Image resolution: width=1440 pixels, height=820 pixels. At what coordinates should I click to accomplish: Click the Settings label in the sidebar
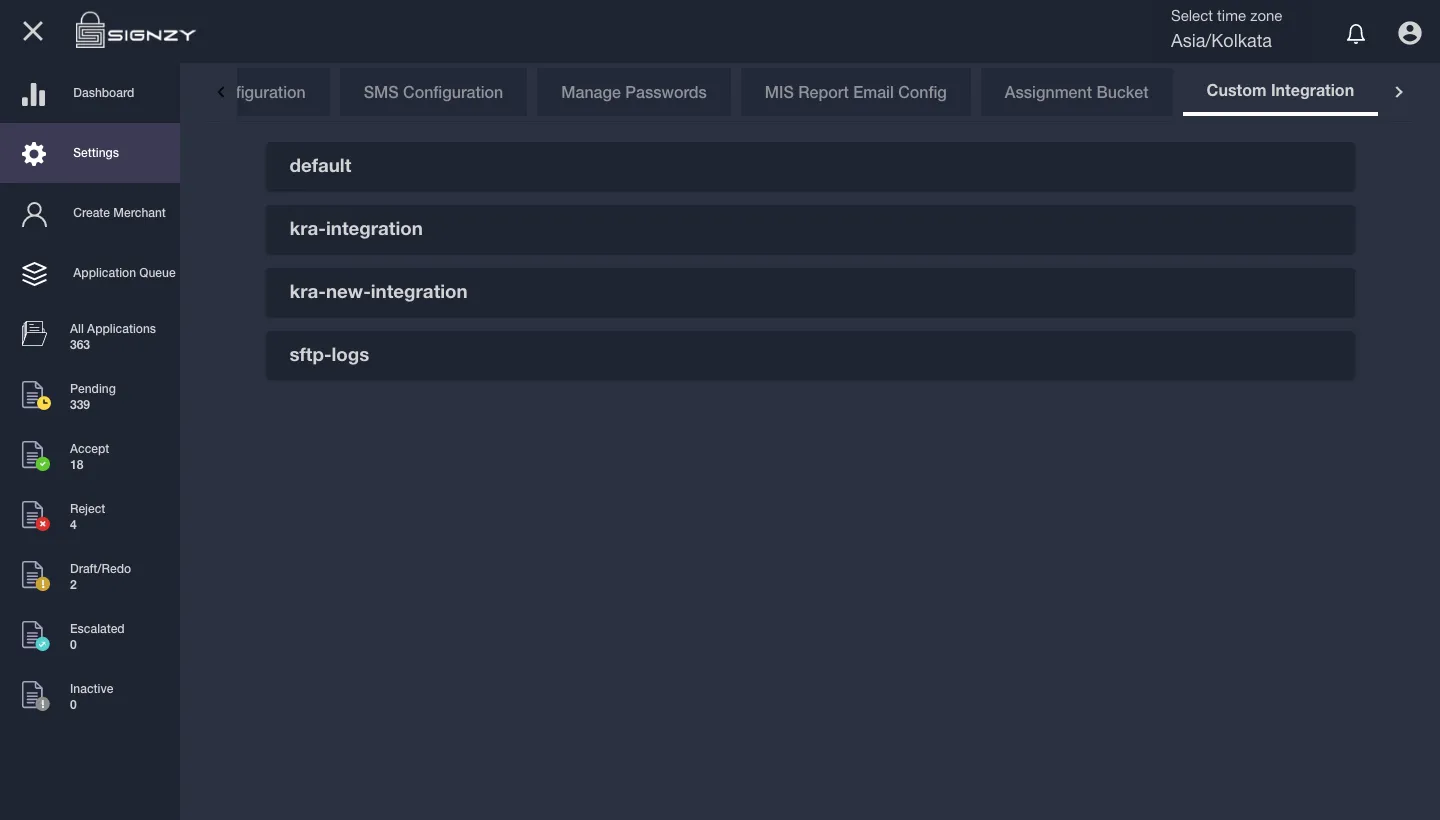click(96, 153)
